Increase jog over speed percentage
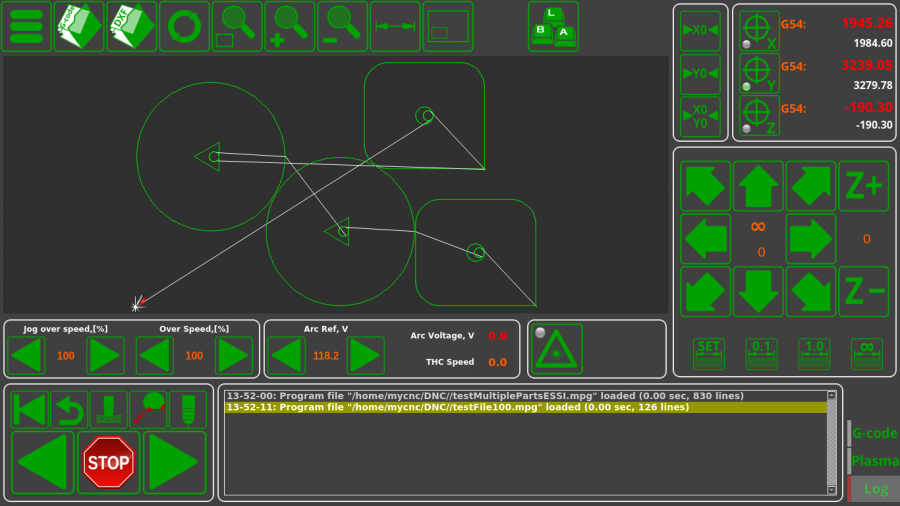The width and height of the screenshot is (900, 506). [105, 356]
